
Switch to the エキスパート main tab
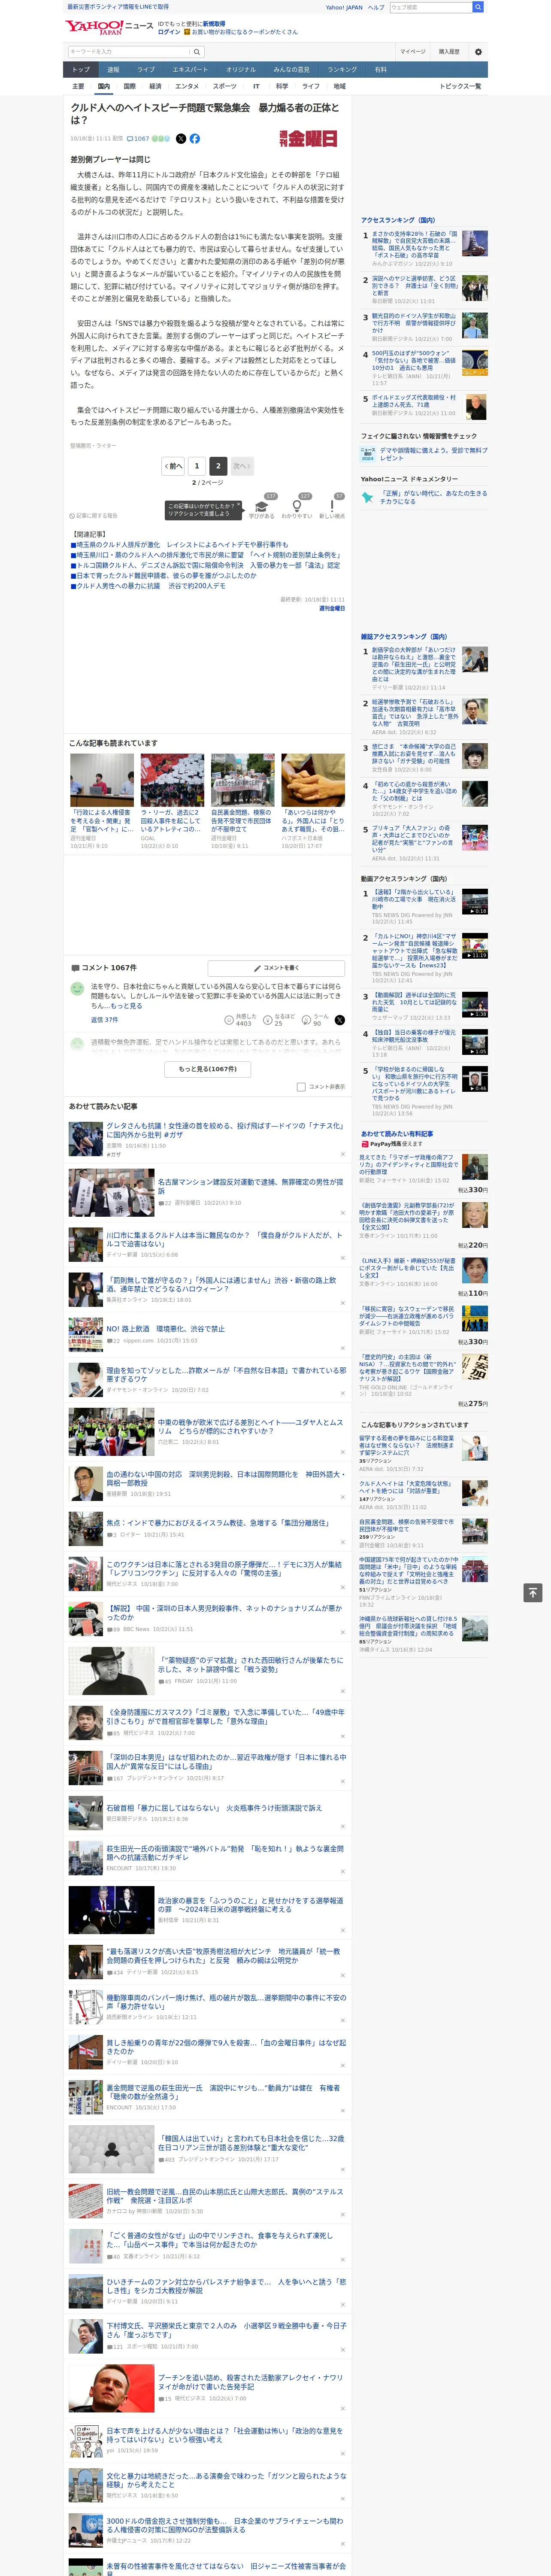coord(190,70)
